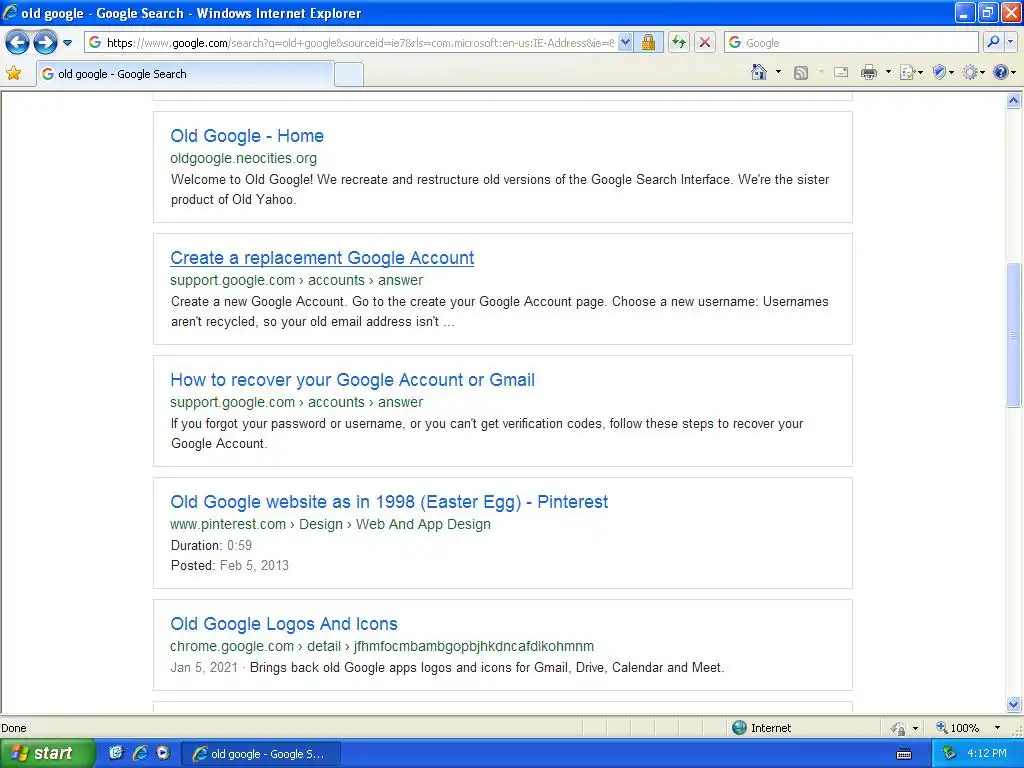Click 'Duration: 0:59' text
1024x768 pixels.
point(211,545)
